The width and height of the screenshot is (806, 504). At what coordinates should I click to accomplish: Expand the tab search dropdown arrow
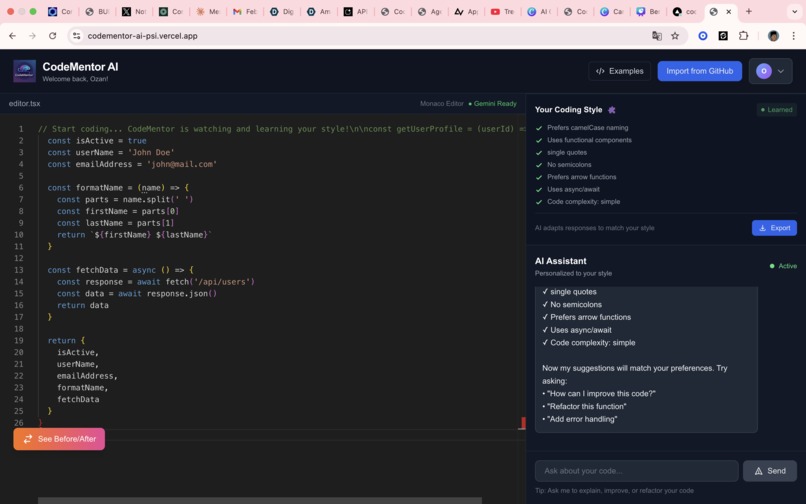795,11
